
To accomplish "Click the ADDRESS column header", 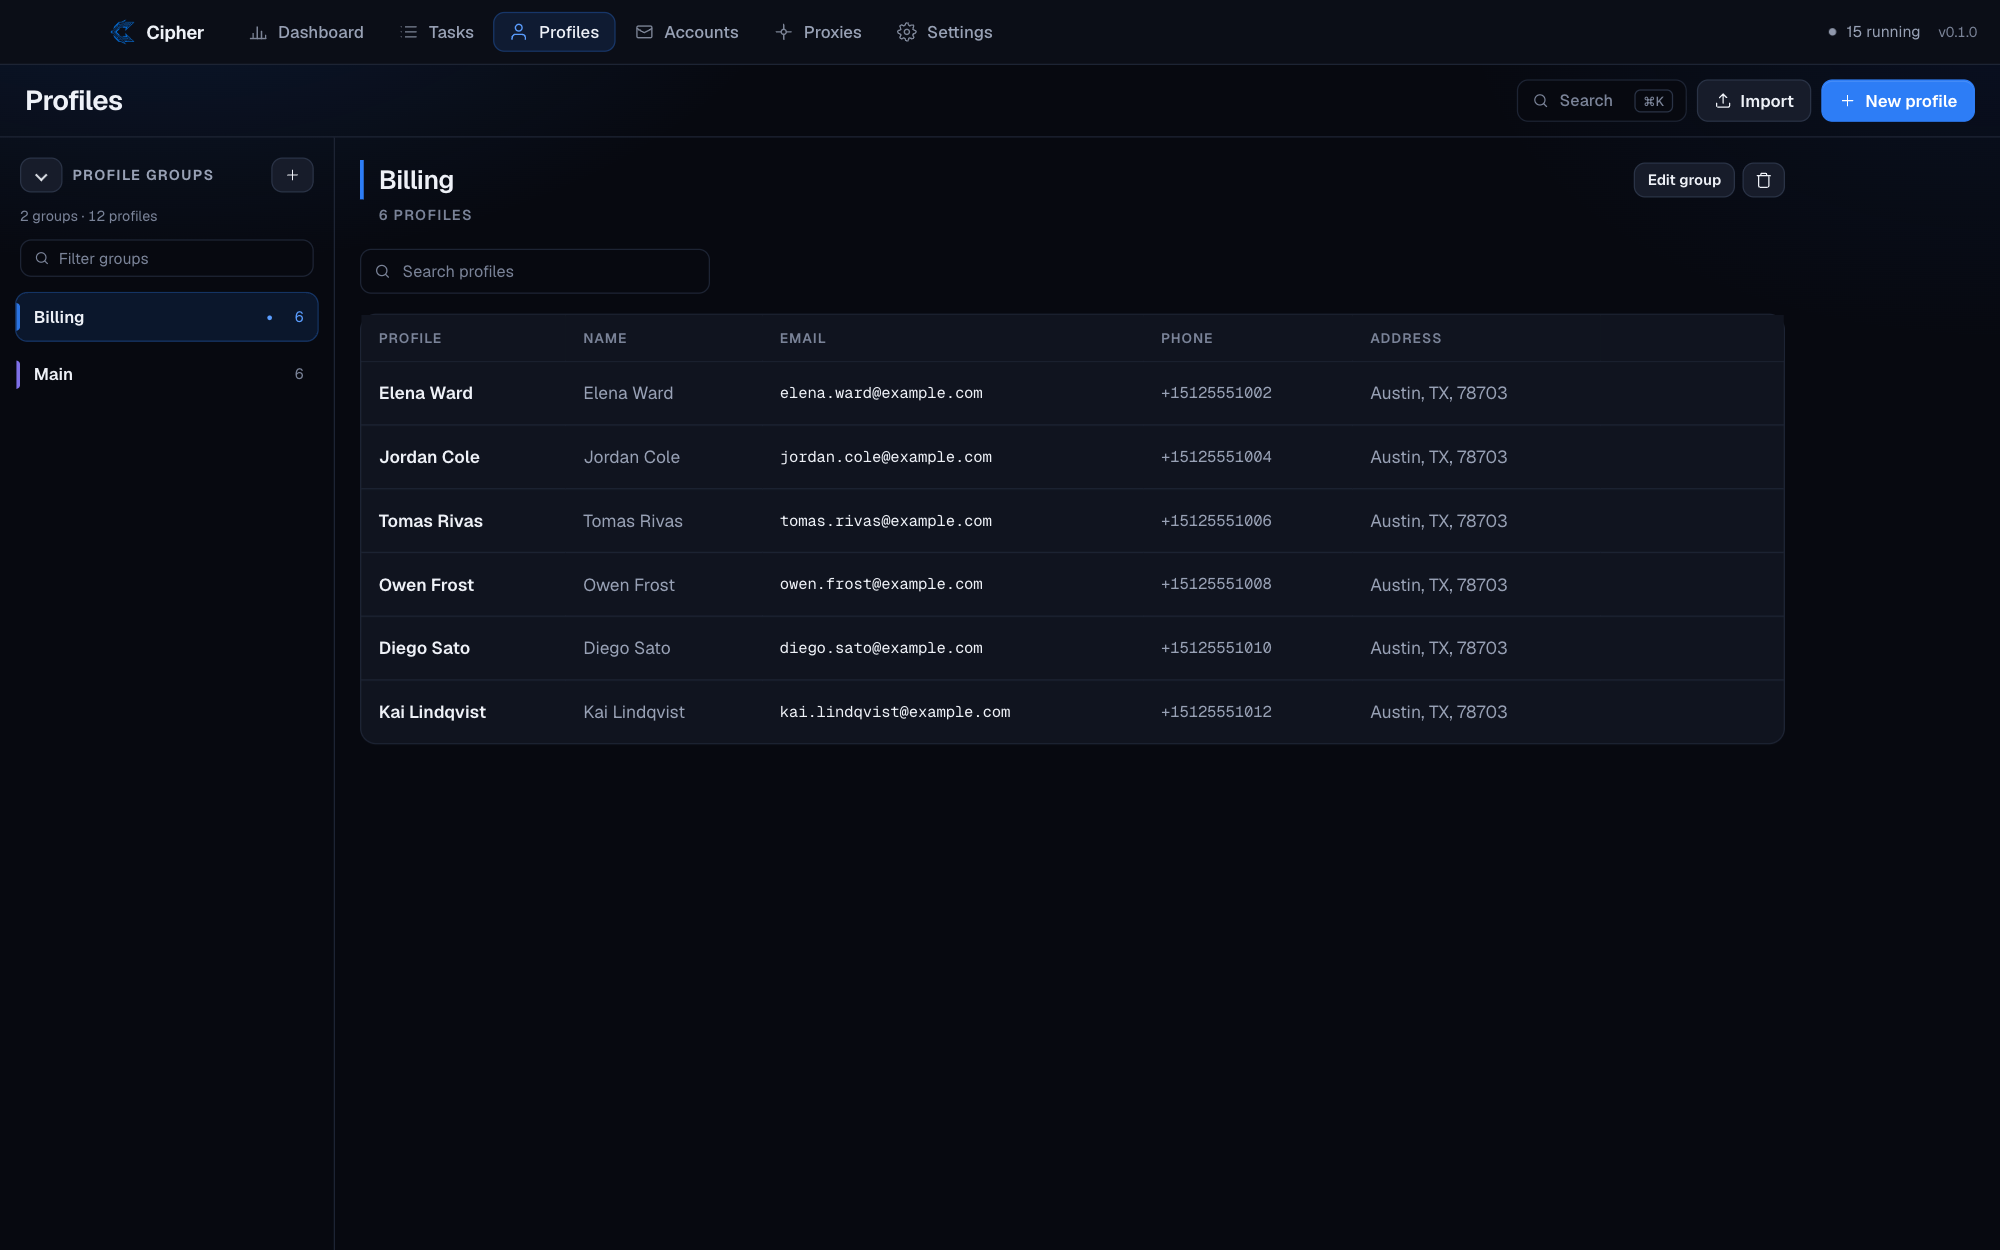I will pos(1406,338).
